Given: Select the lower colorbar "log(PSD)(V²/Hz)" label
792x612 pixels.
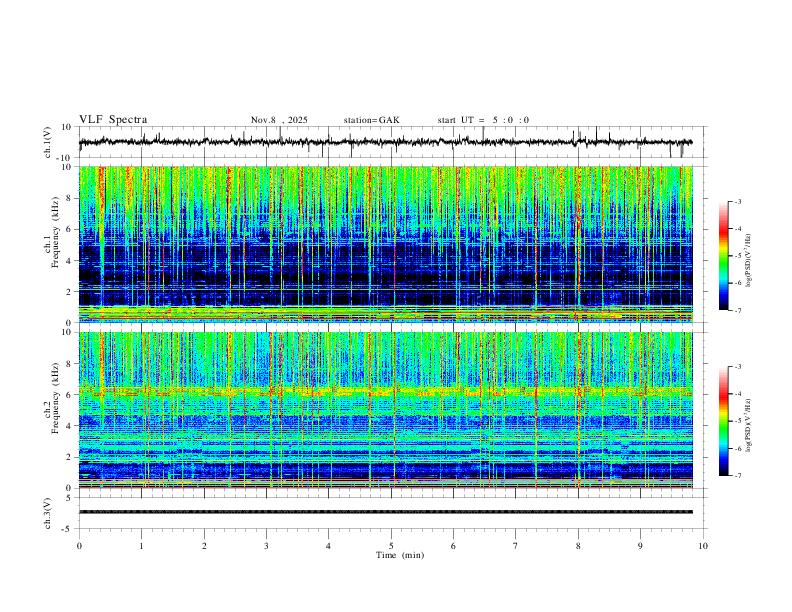Looking at the screenshot, I should [748, 425].
